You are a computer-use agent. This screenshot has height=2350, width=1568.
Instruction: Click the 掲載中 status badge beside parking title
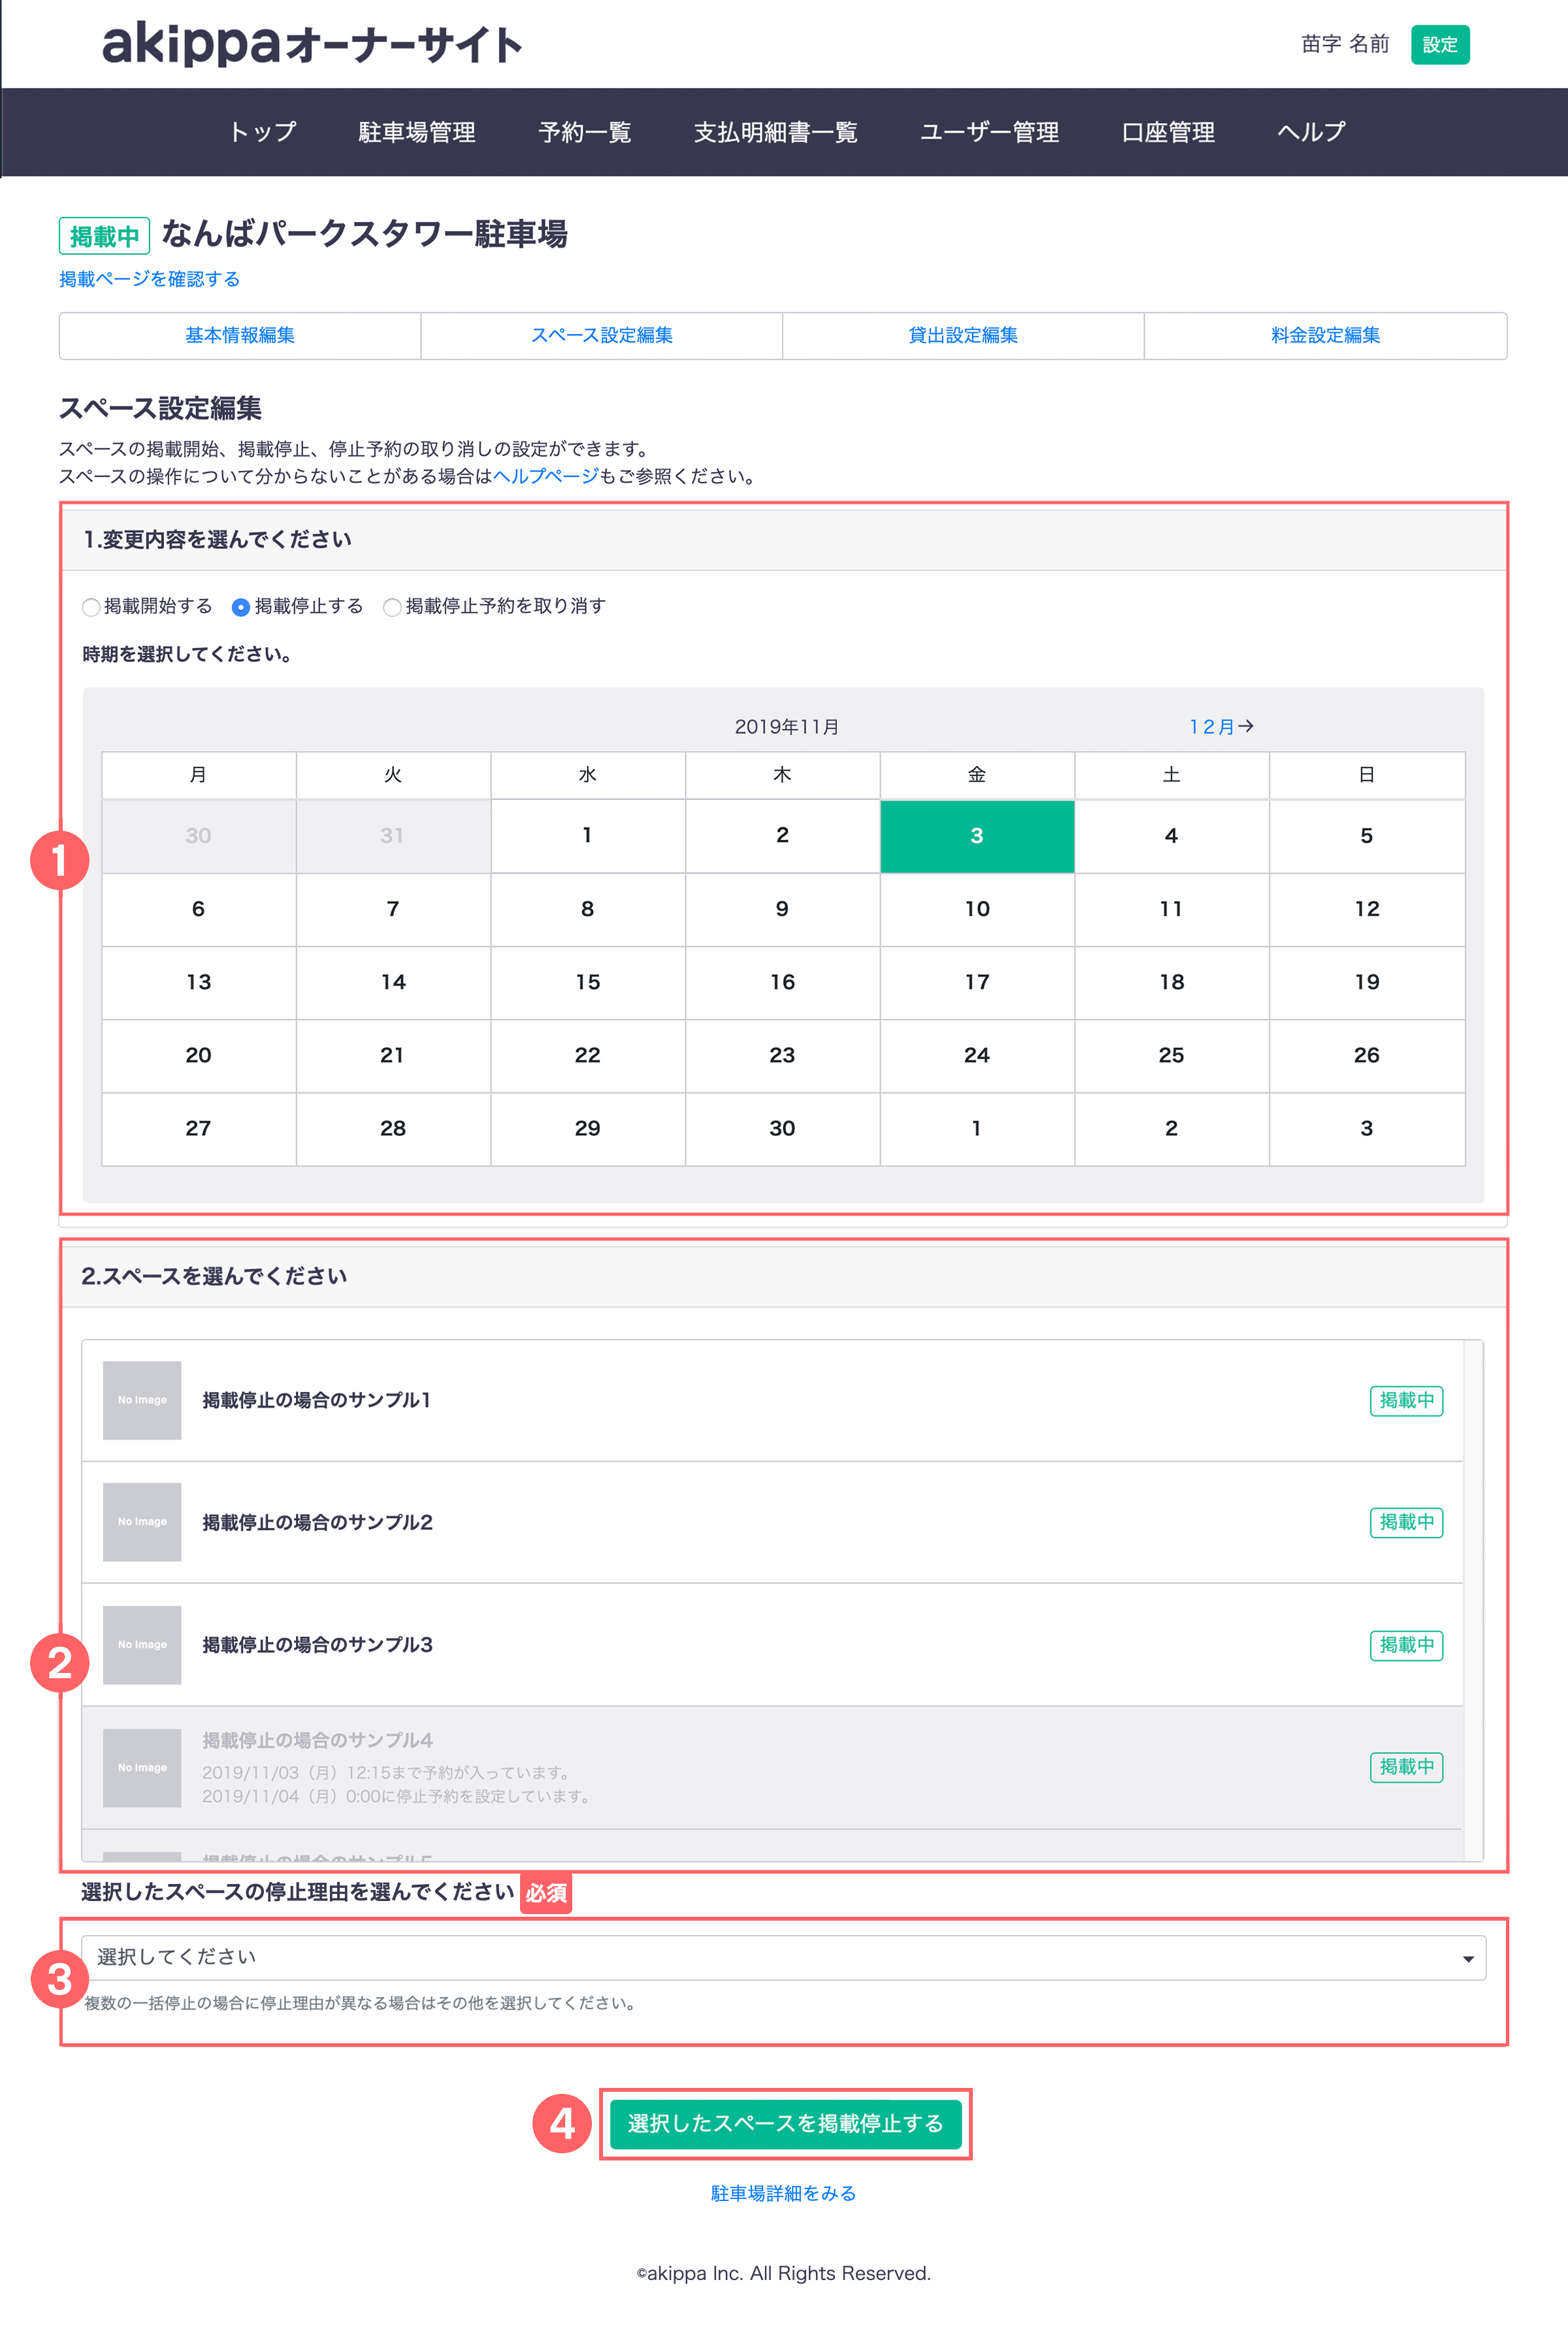[x=104, y=236]
